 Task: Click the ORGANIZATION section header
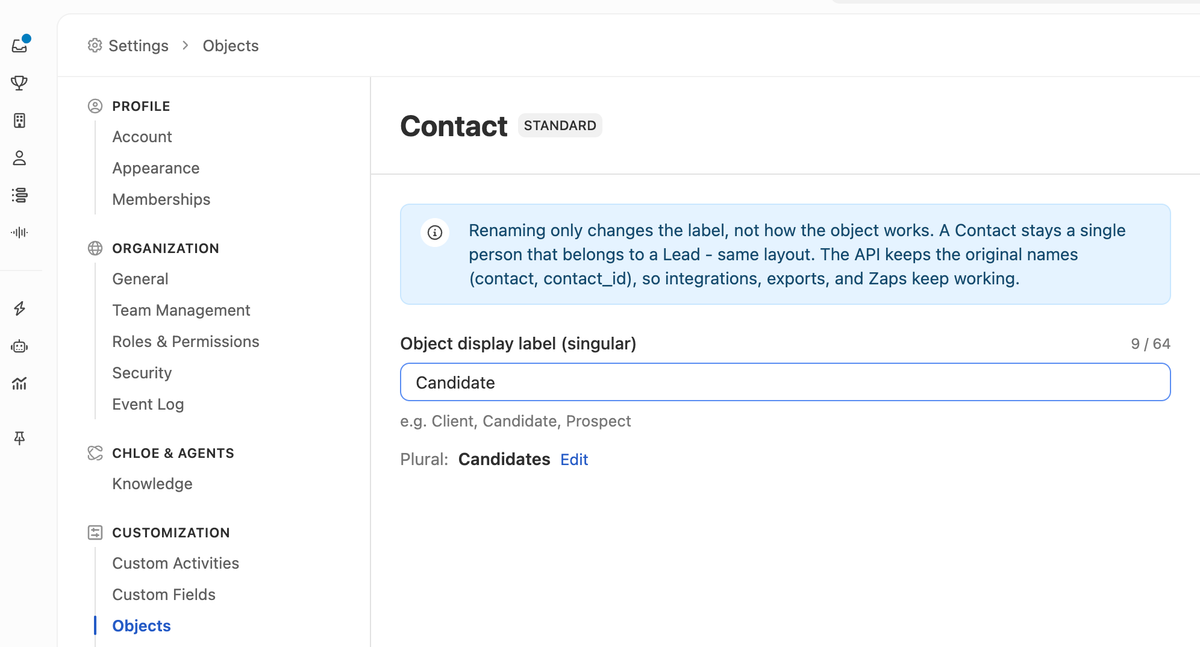165,248
